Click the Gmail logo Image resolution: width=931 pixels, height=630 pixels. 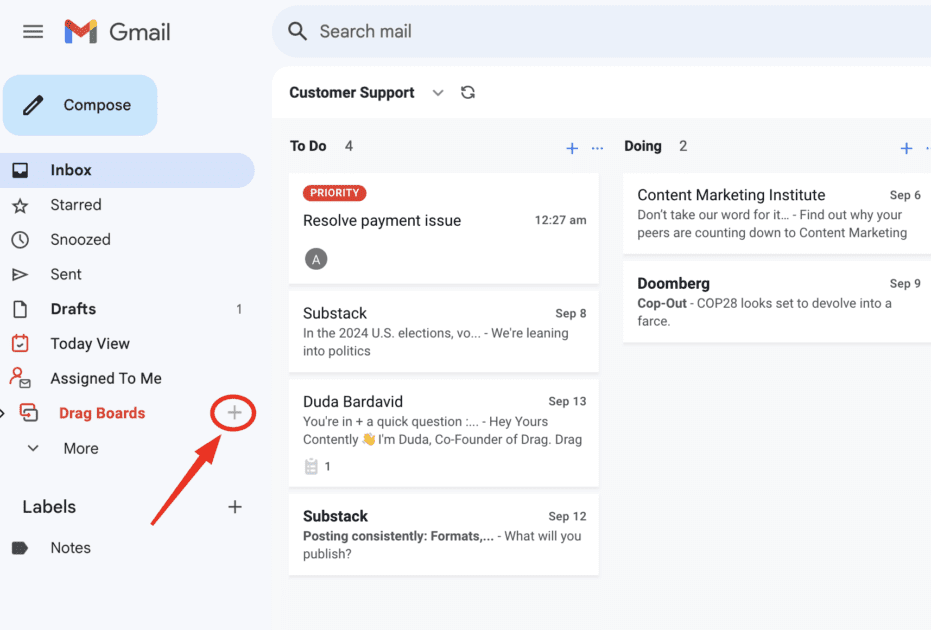118,31
